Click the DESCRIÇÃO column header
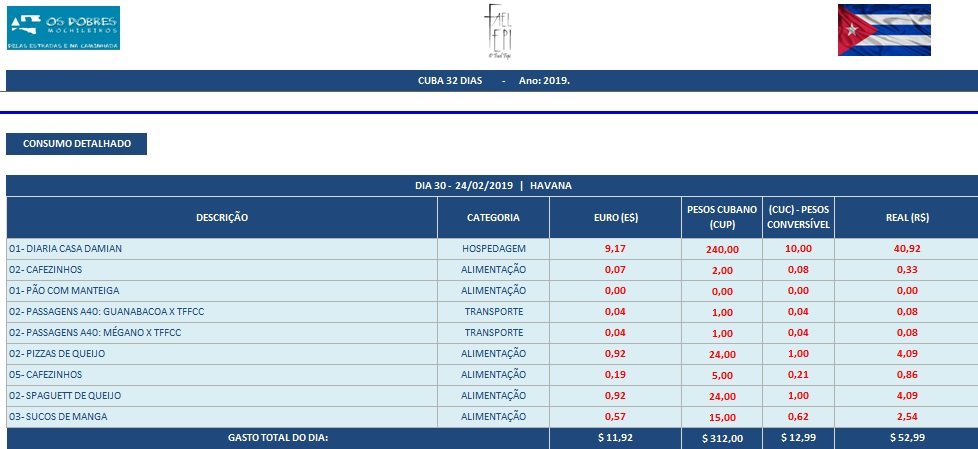The image size is (978, 449). coord(222,217)
